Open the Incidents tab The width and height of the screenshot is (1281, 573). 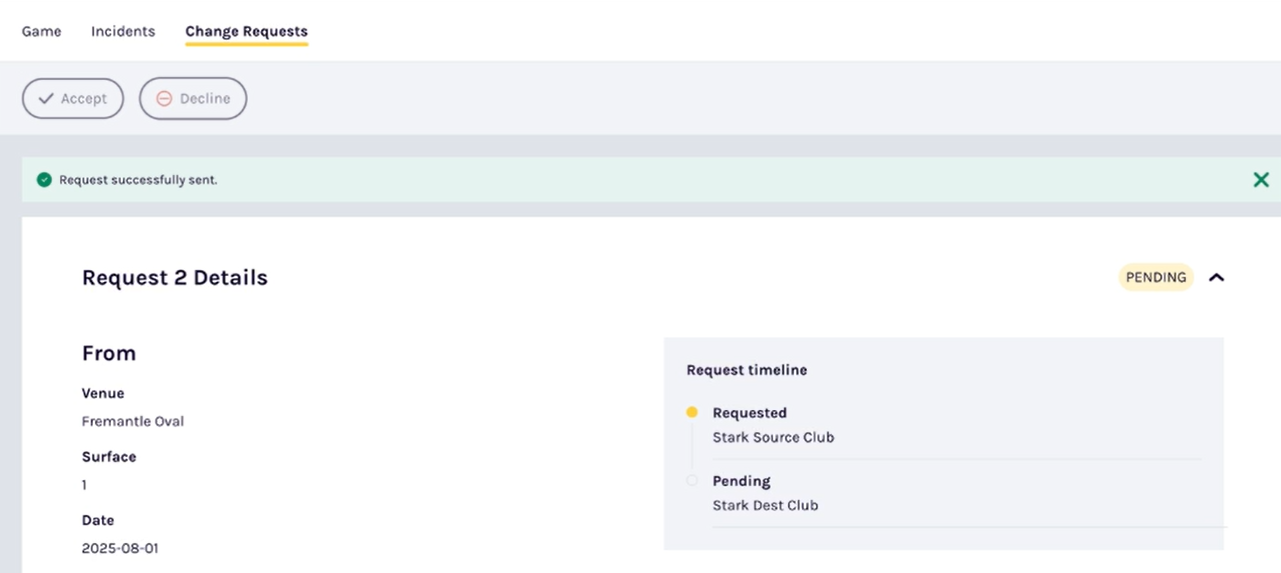pyautogui.click(x=123, y=31)
